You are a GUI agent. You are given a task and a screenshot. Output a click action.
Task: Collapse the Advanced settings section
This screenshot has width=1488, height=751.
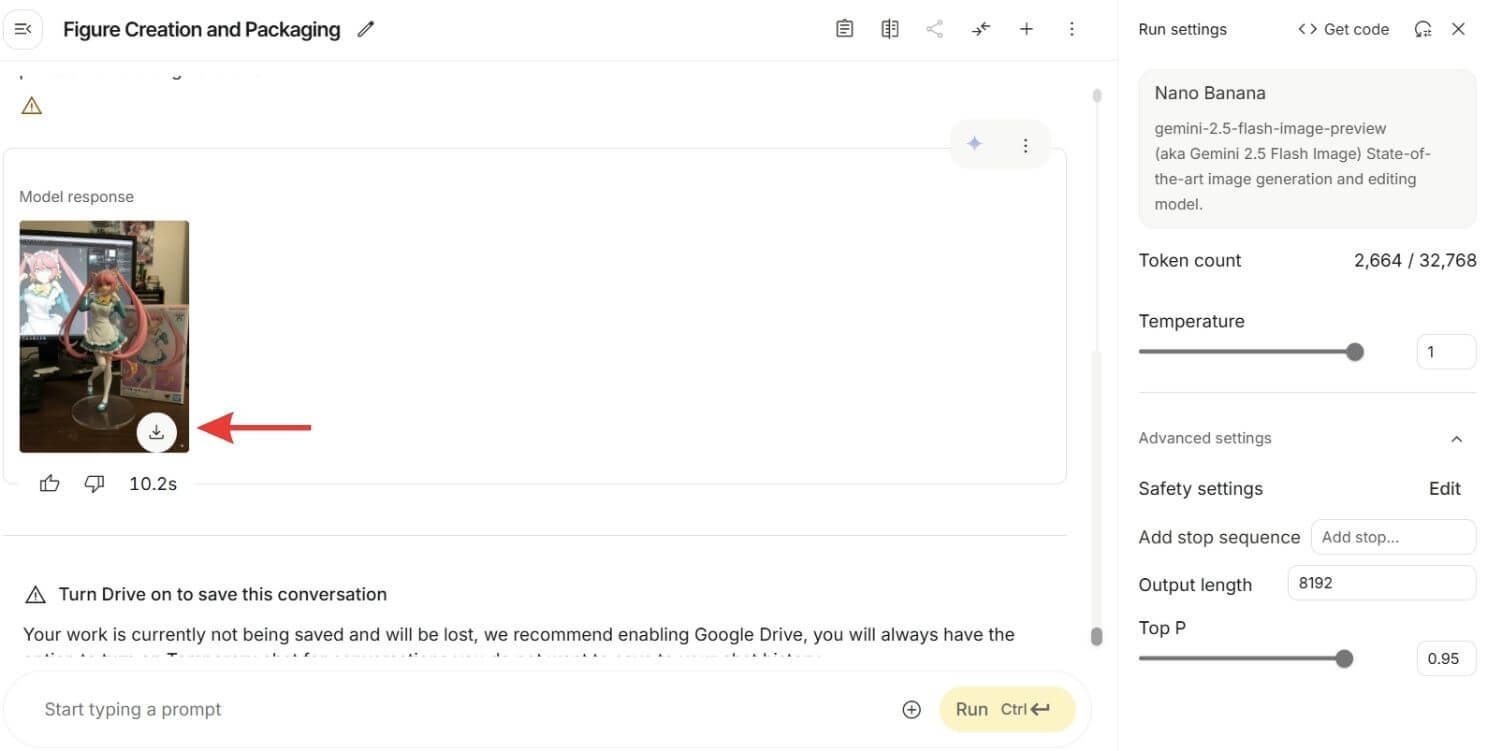pos(1457,438)
